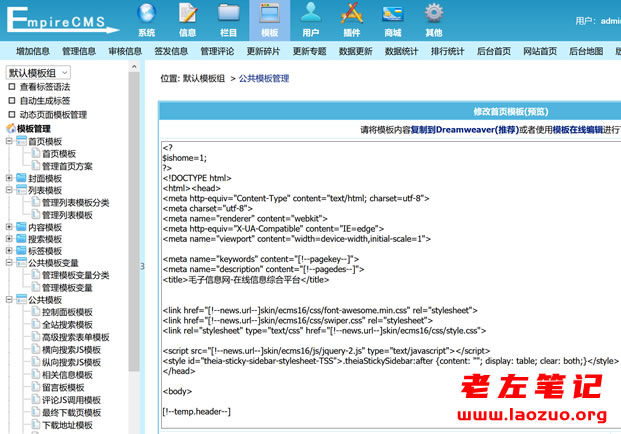Open the 栏目 (Column) folder icon
This screenshot has width=621, height=434.
[229, 17]
